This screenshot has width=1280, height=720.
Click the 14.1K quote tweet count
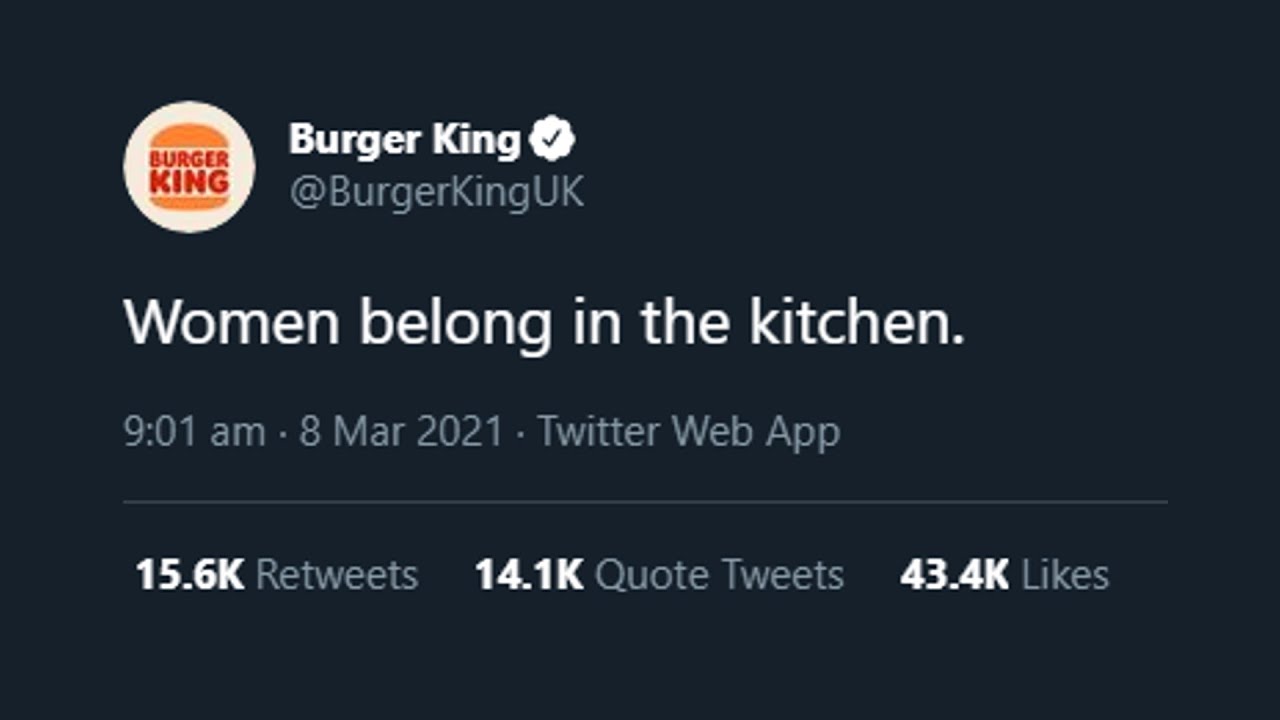(528, 575)
